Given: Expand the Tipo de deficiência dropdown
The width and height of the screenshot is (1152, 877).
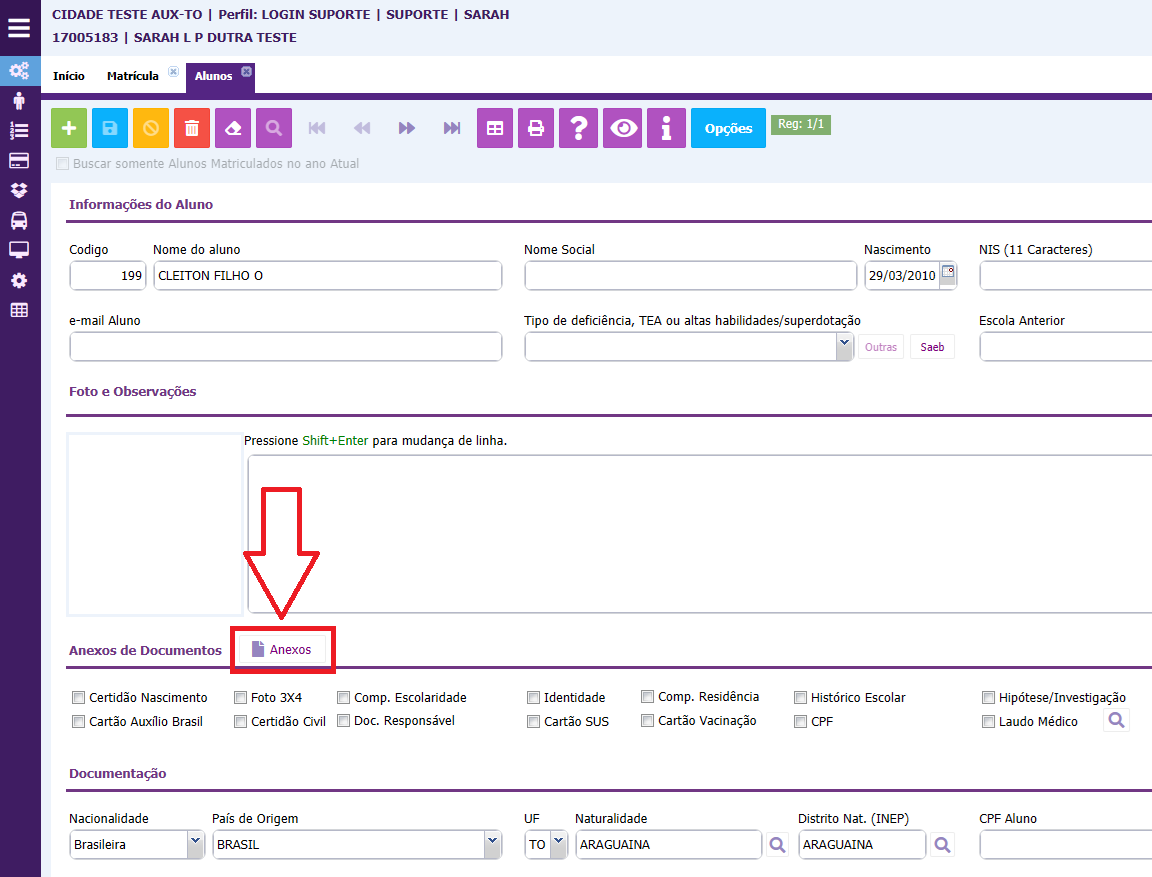Looking at the screenshot, I should coord(843,346).
